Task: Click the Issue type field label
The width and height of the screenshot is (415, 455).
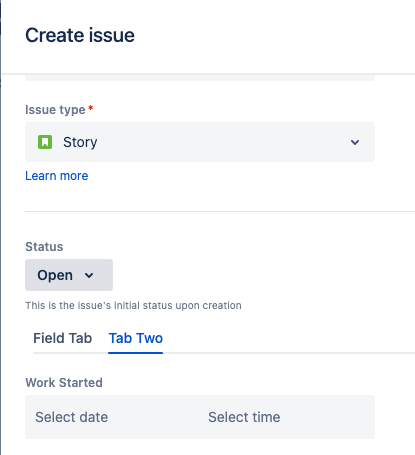Action: (x=55, y=110)
